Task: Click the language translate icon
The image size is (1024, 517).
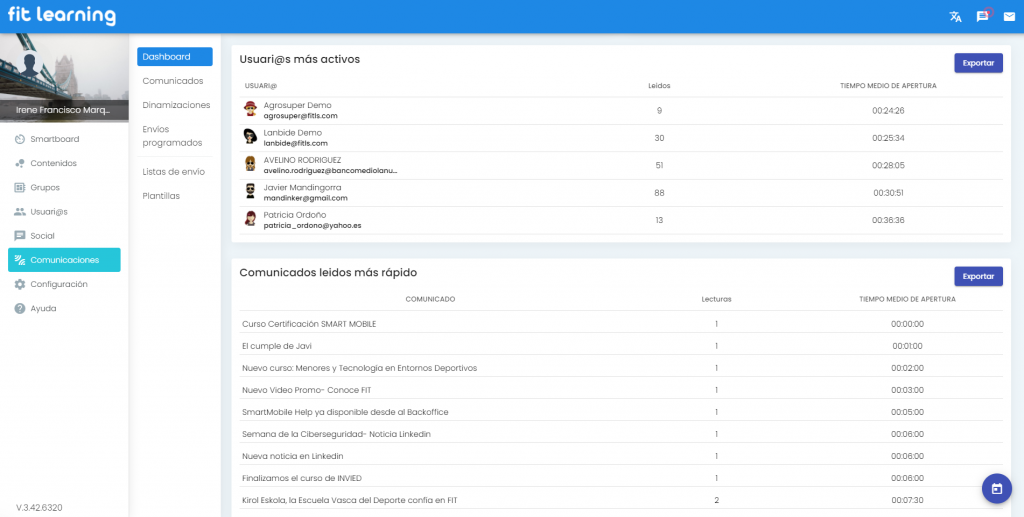Action: click(x=955, y=16)
